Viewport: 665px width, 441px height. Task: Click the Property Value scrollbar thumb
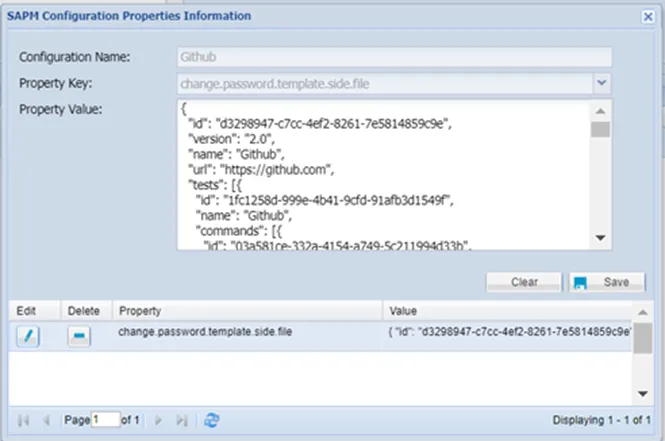tap(600, 129)
